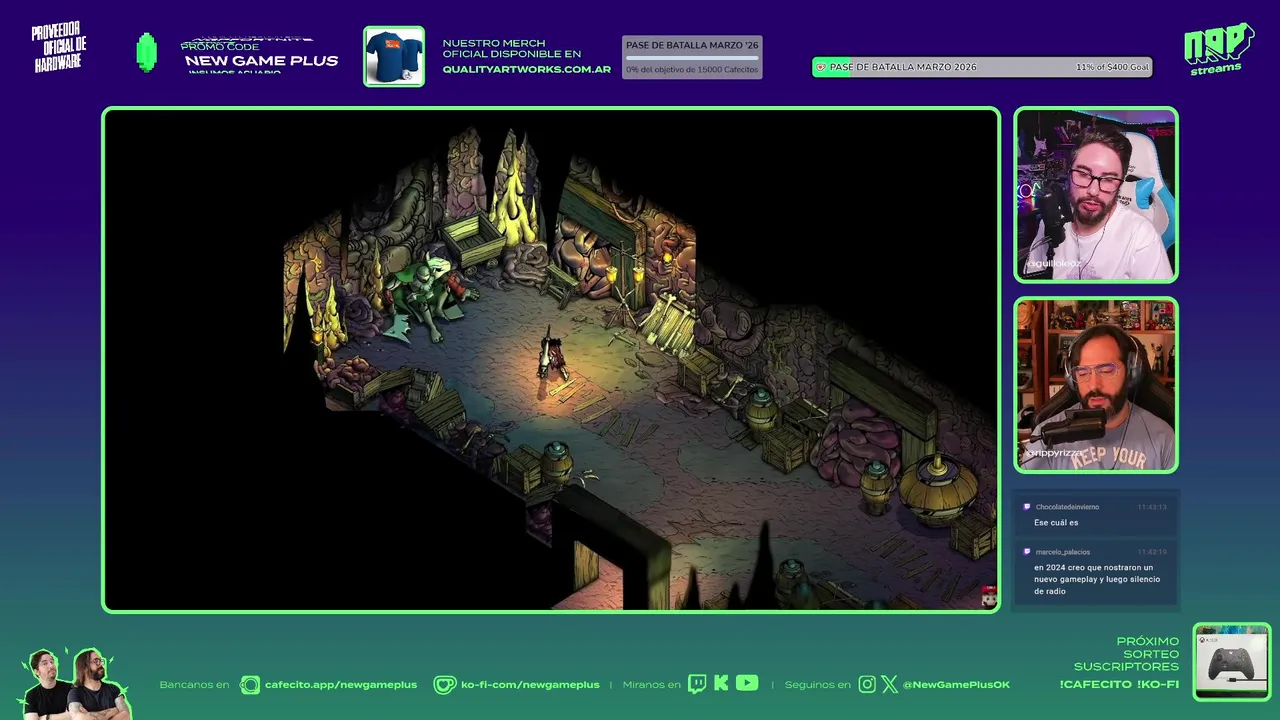Click the 'PRÓXIMO SORTEO SUSCRIPTORES' text

(1127, 654)
